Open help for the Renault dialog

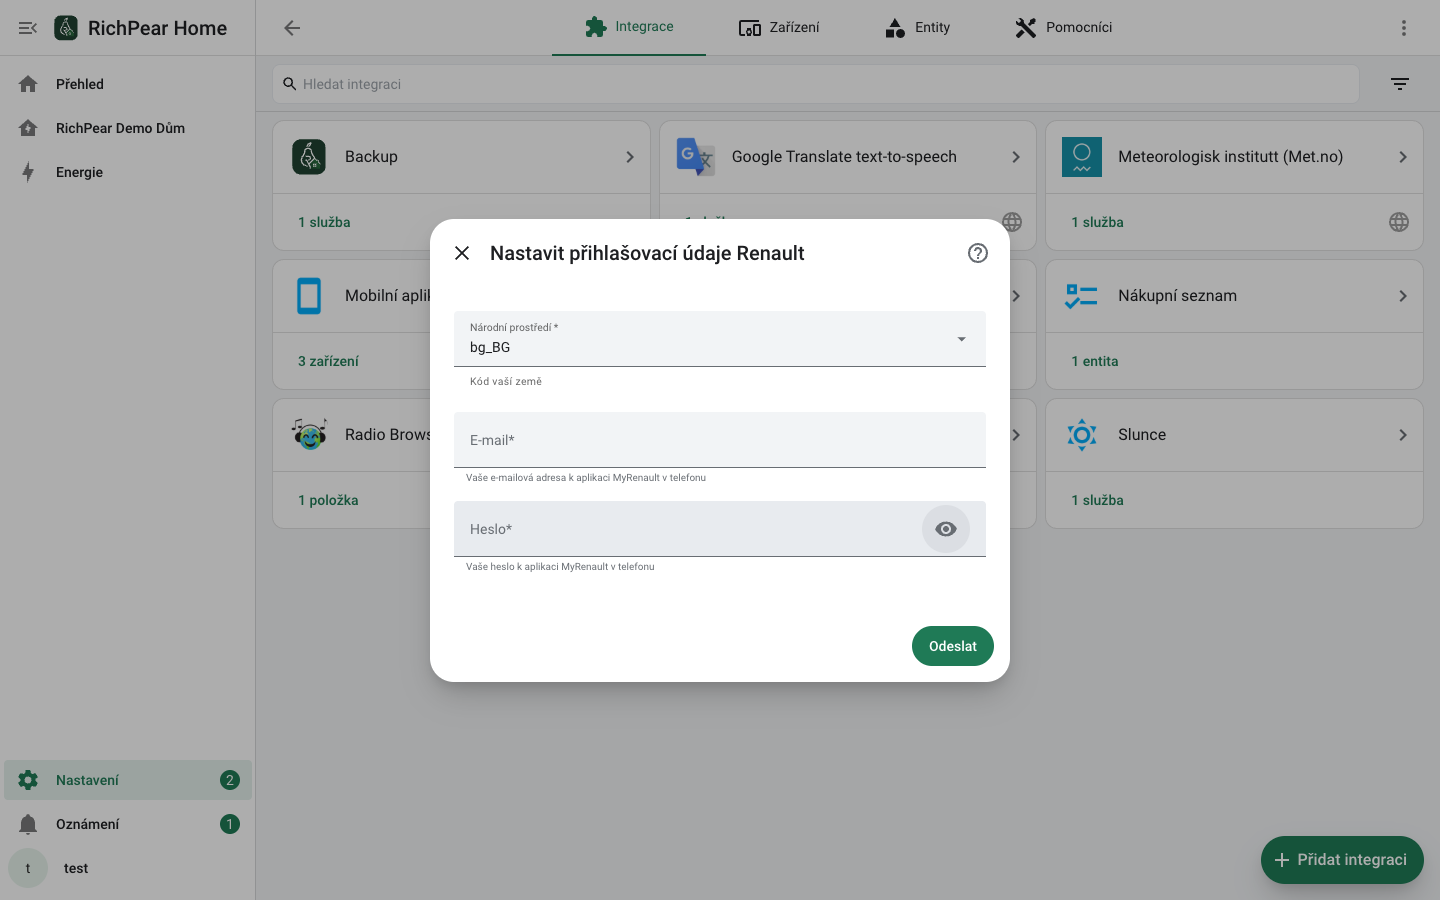978,253
